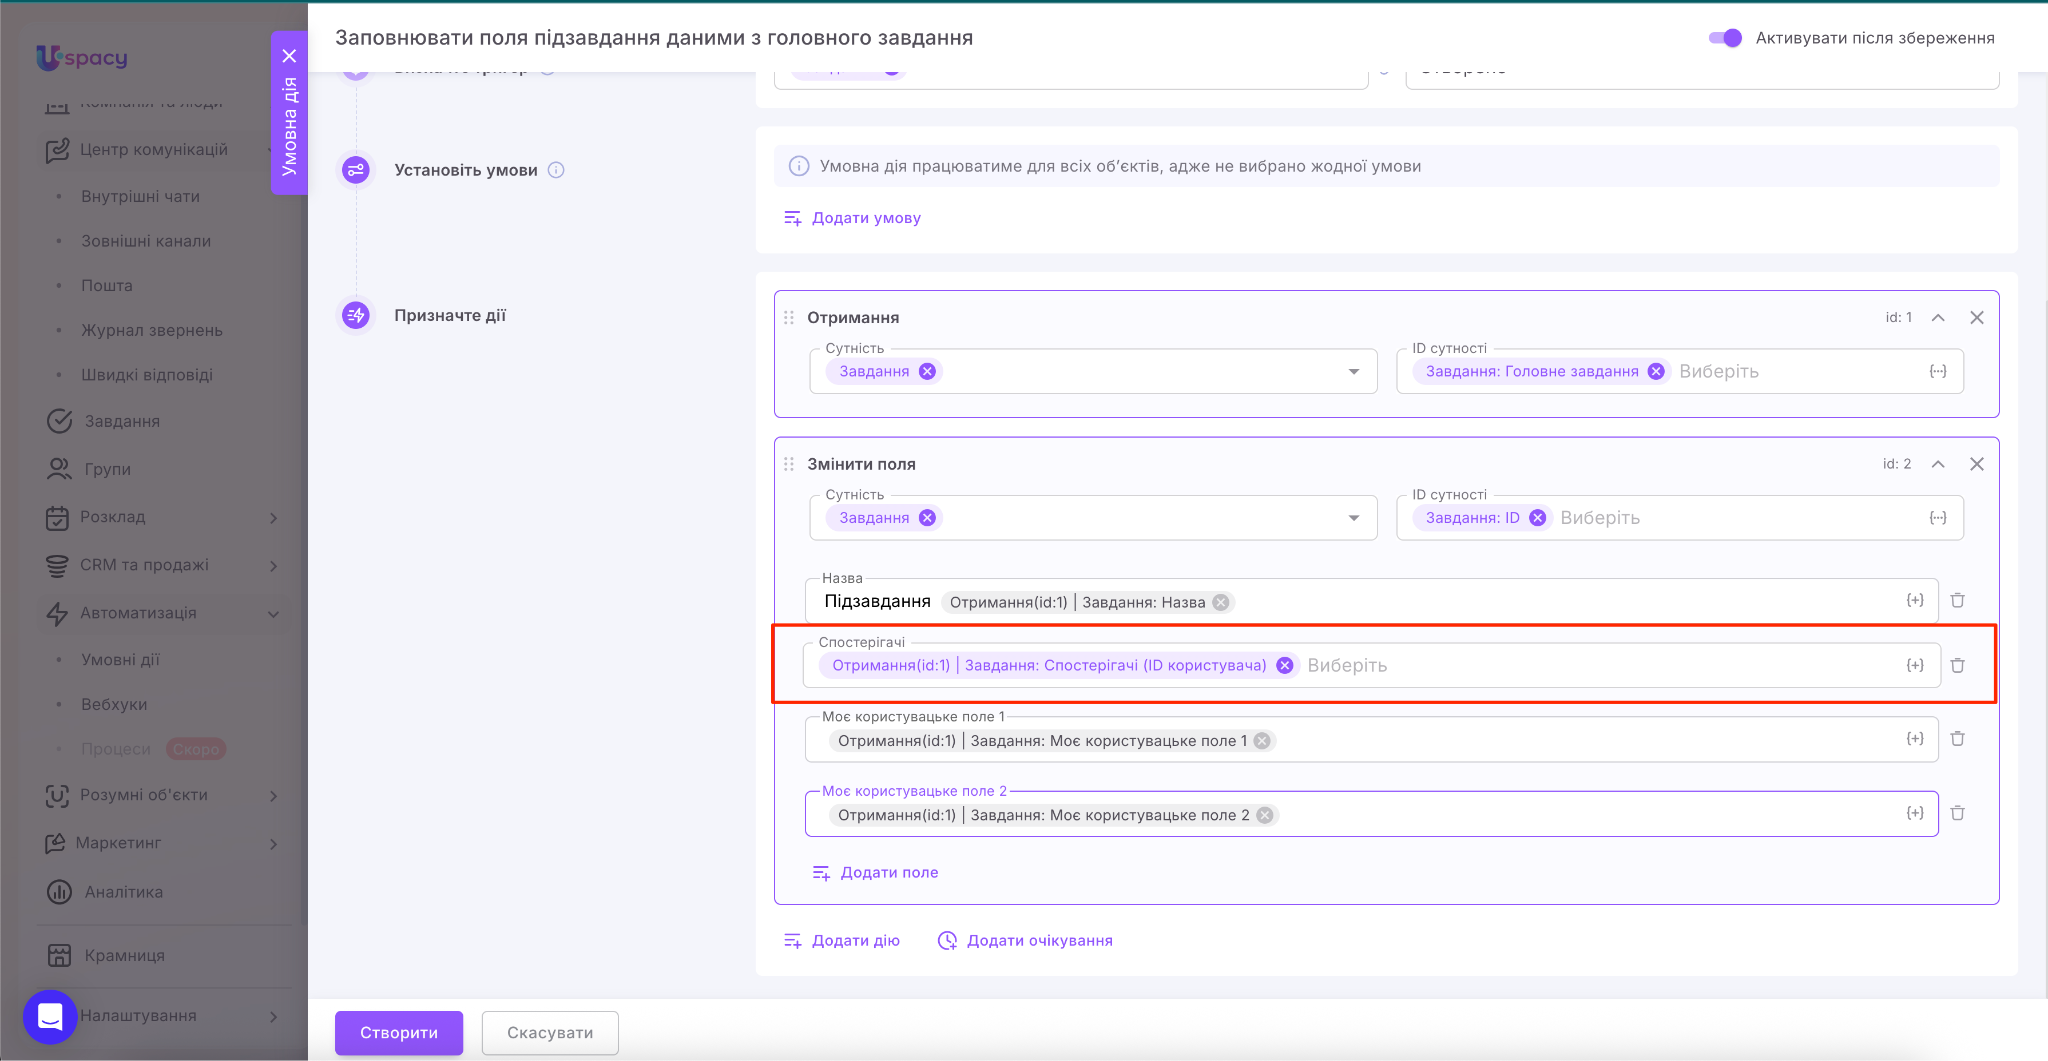Open Вебхуки in the sidebar
The width and height of the screenshot is (2048, 1061).
point(114,704)
